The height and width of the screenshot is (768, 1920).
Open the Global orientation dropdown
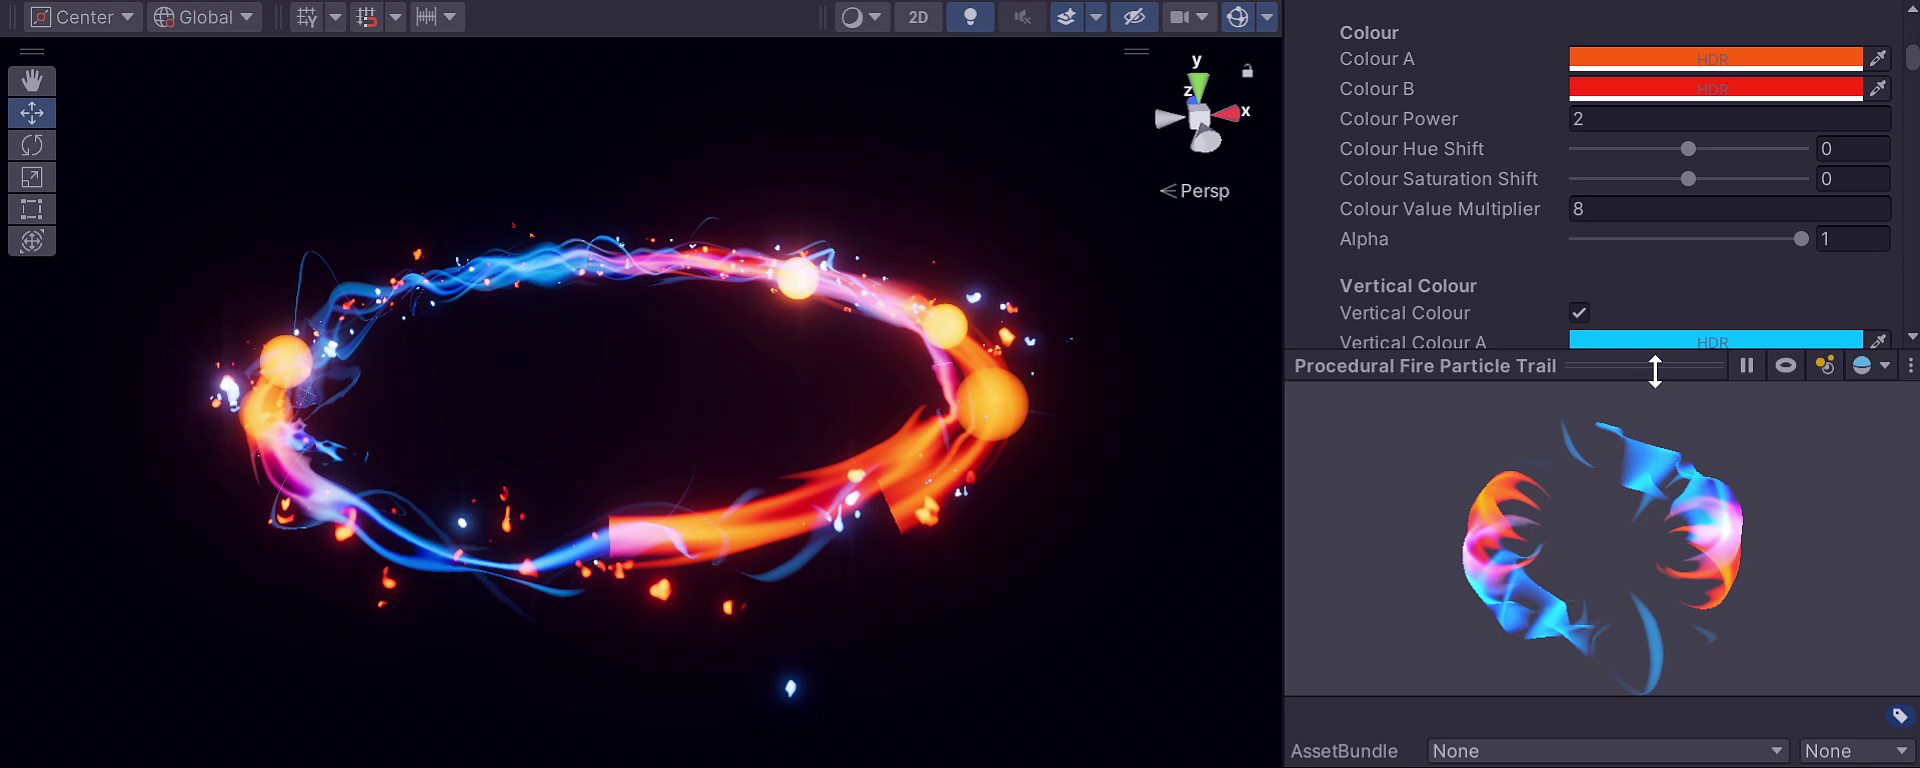[205, 17]
